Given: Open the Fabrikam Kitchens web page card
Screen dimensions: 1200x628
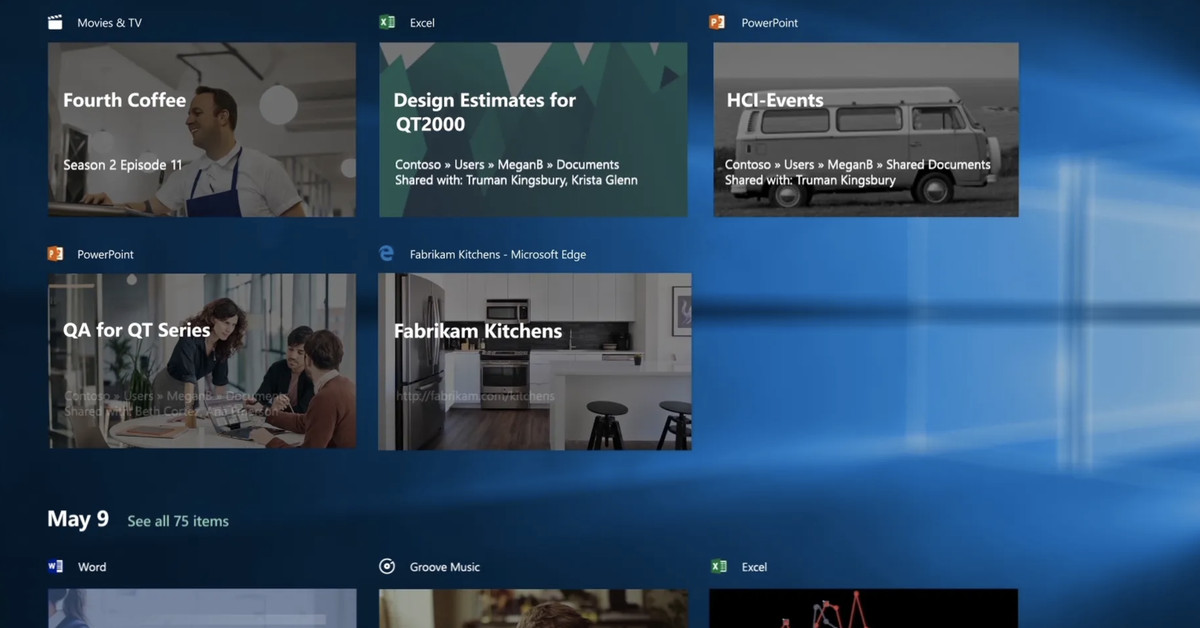Looking at the screenshot, I should pyautogui.click(x=535, y=361).
